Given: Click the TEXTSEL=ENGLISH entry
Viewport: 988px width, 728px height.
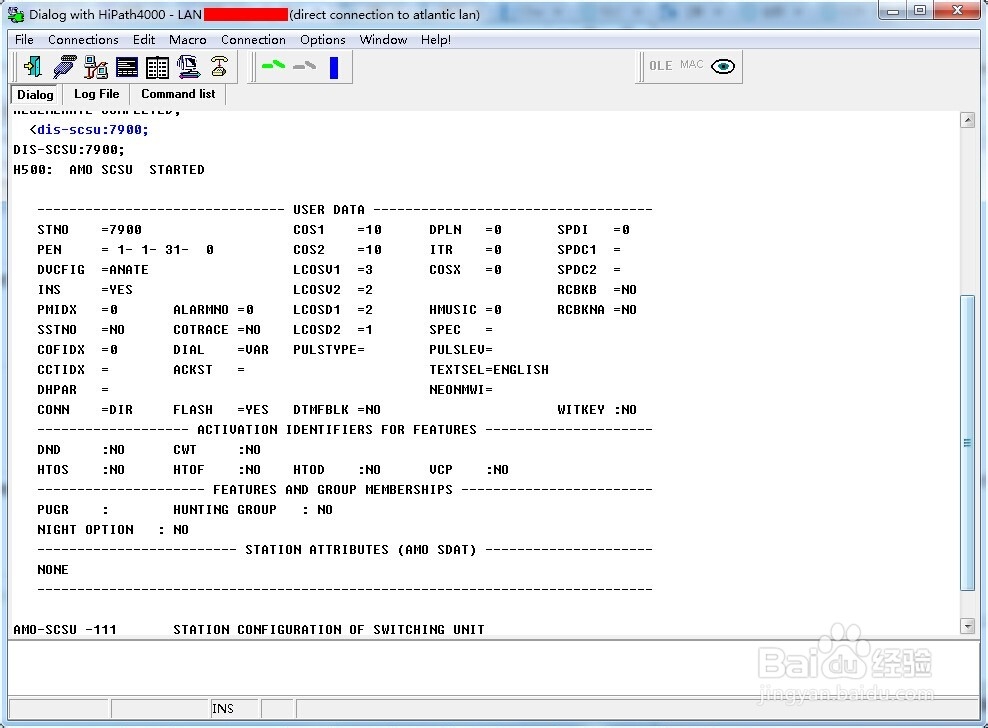Looking at the screenshot, I should point(489,370).
